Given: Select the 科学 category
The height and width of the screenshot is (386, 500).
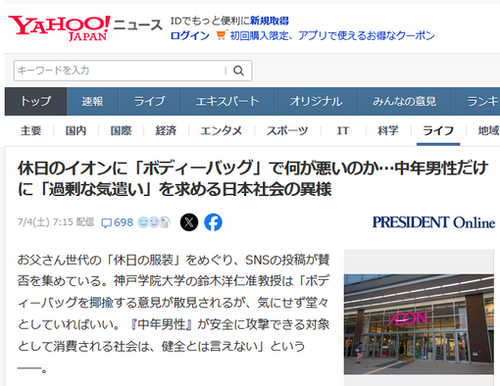Looking at the screenshot, I should (388, 131).
